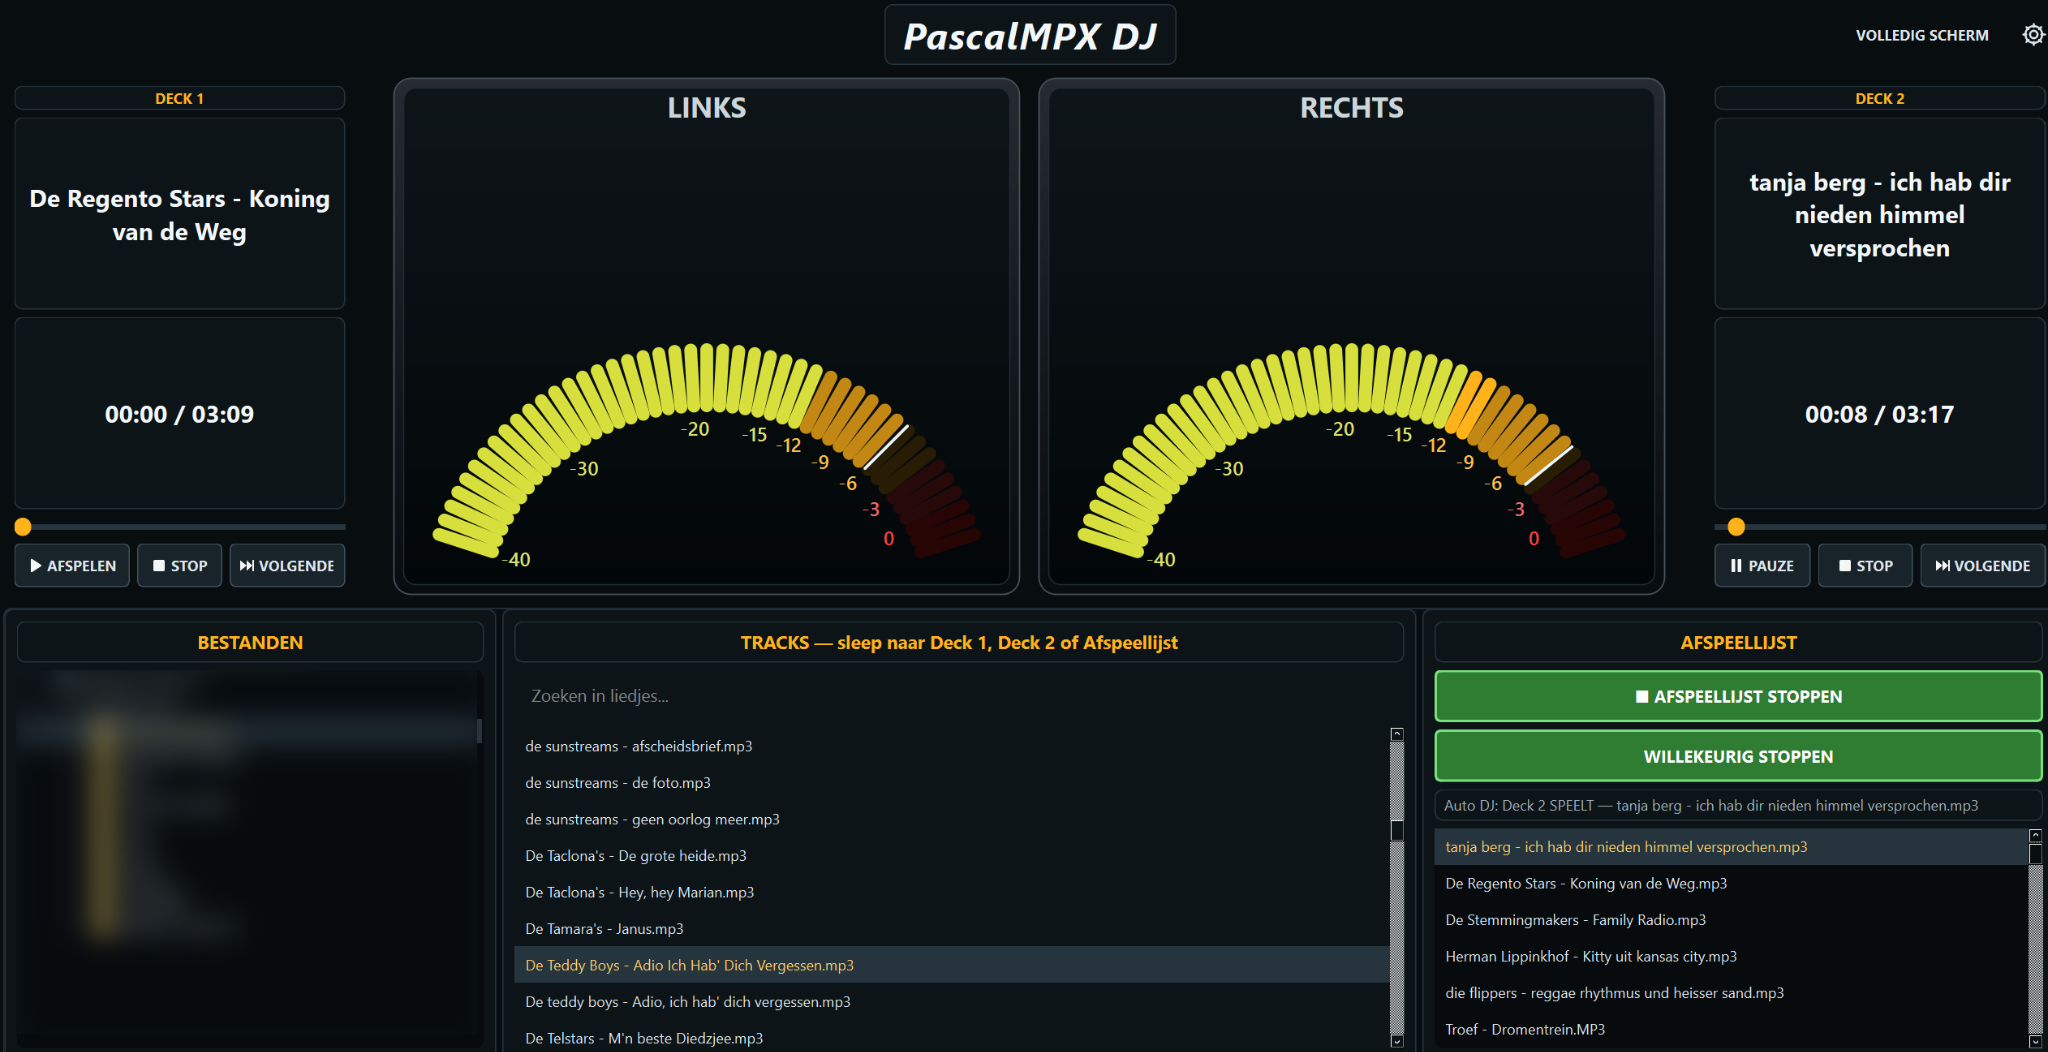The image size is (2048, 1052).
Task: Stop Deck 2 playback
Action: (1865, 566)
